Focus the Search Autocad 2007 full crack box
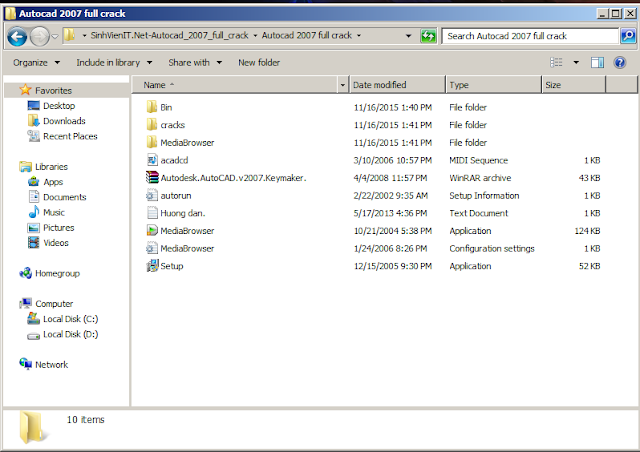This screenshot has height=452, width=640. tap(530, 36)
